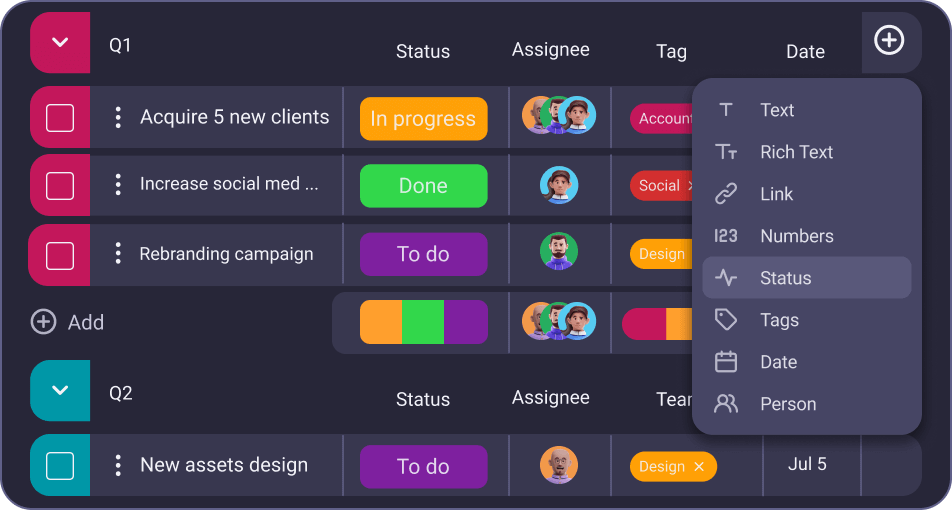Open three-dot menu for New assets design
The width and height of the screenshot is (952, 510).
(x=118, y=465)
